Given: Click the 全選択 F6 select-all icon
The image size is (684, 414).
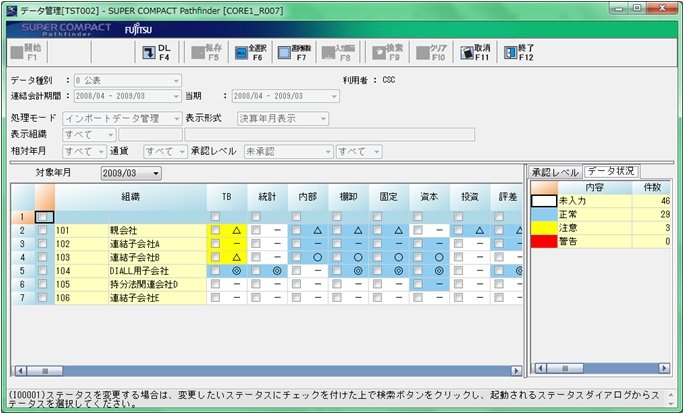Looking at the screenshot, I should (x=241, y=53).
